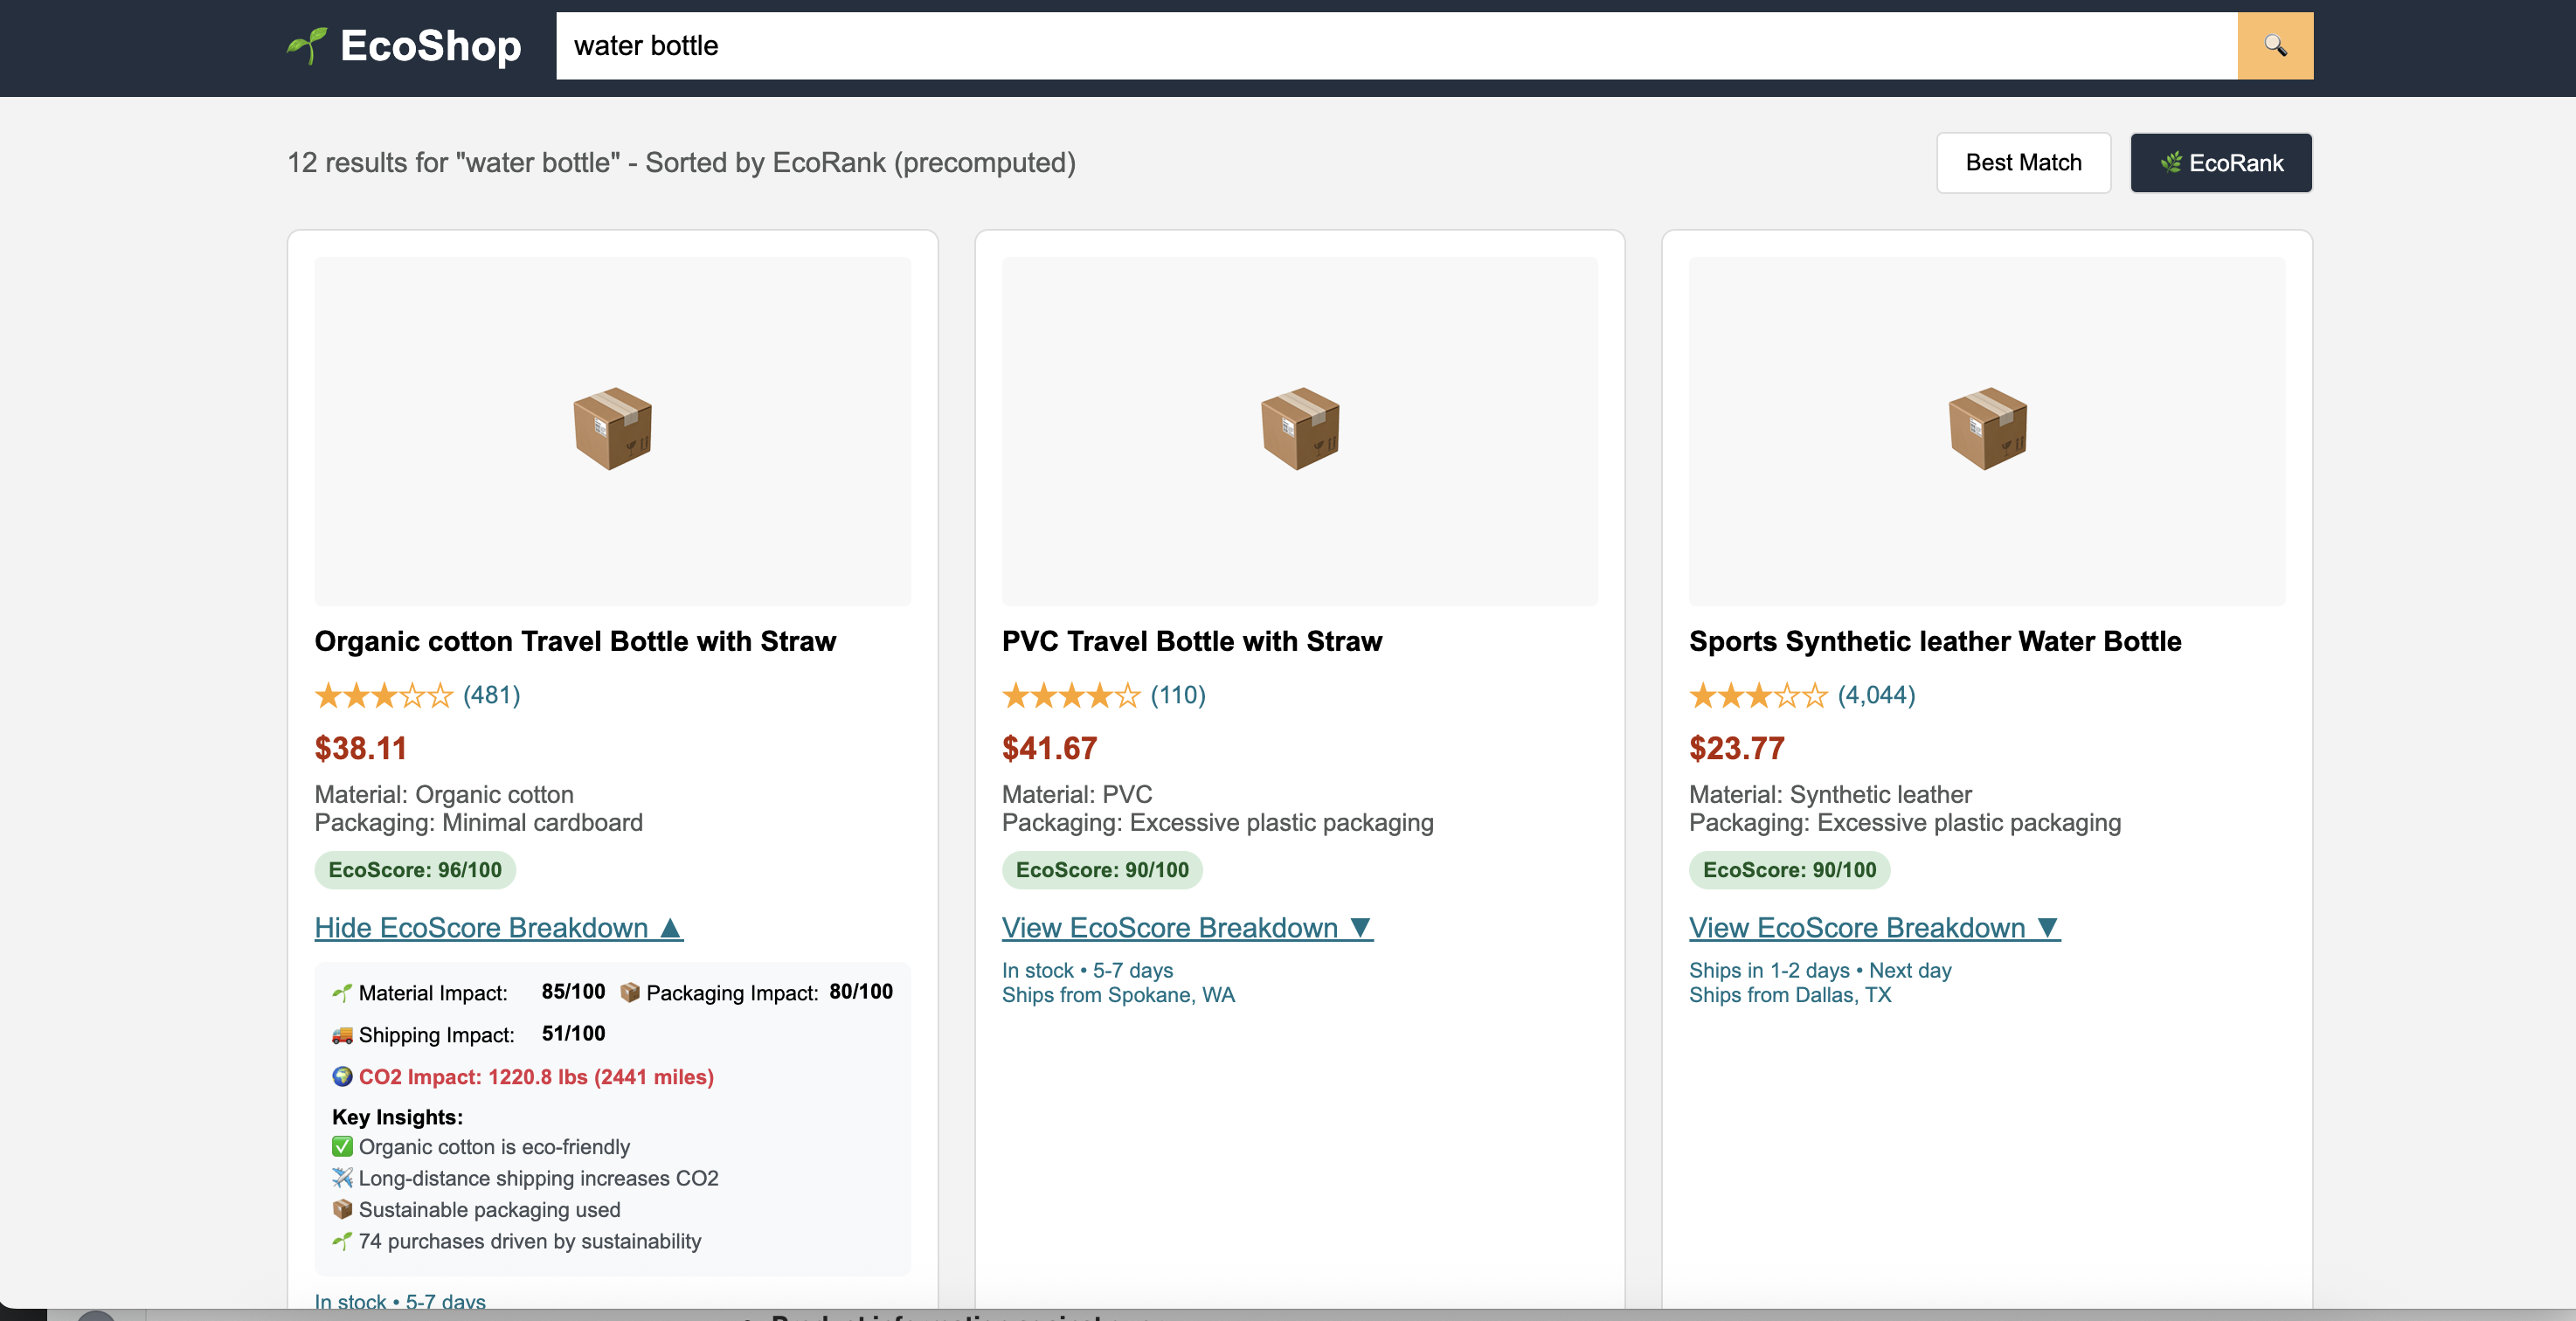The height and width of the screenshot is (1321, 2576).
Task: Click the box icon beside Packaging Impact
Action: tap(630, 992)
